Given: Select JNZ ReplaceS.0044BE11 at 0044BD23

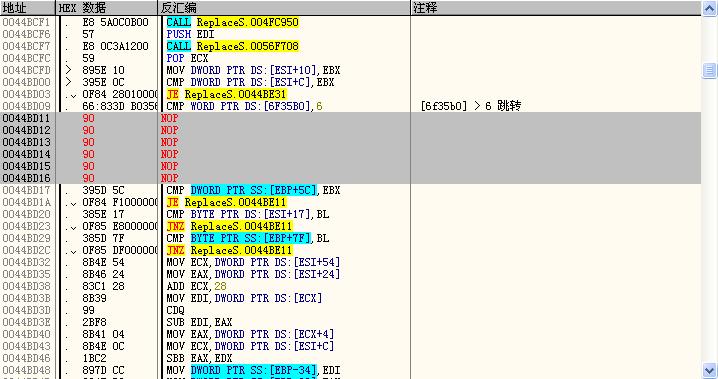Looking at the screenshot, I should click(229, 226).
